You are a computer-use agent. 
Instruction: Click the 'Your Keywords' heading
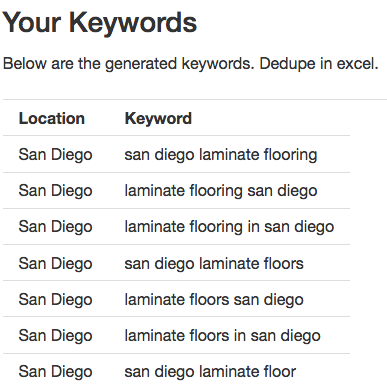click(100, 22)
